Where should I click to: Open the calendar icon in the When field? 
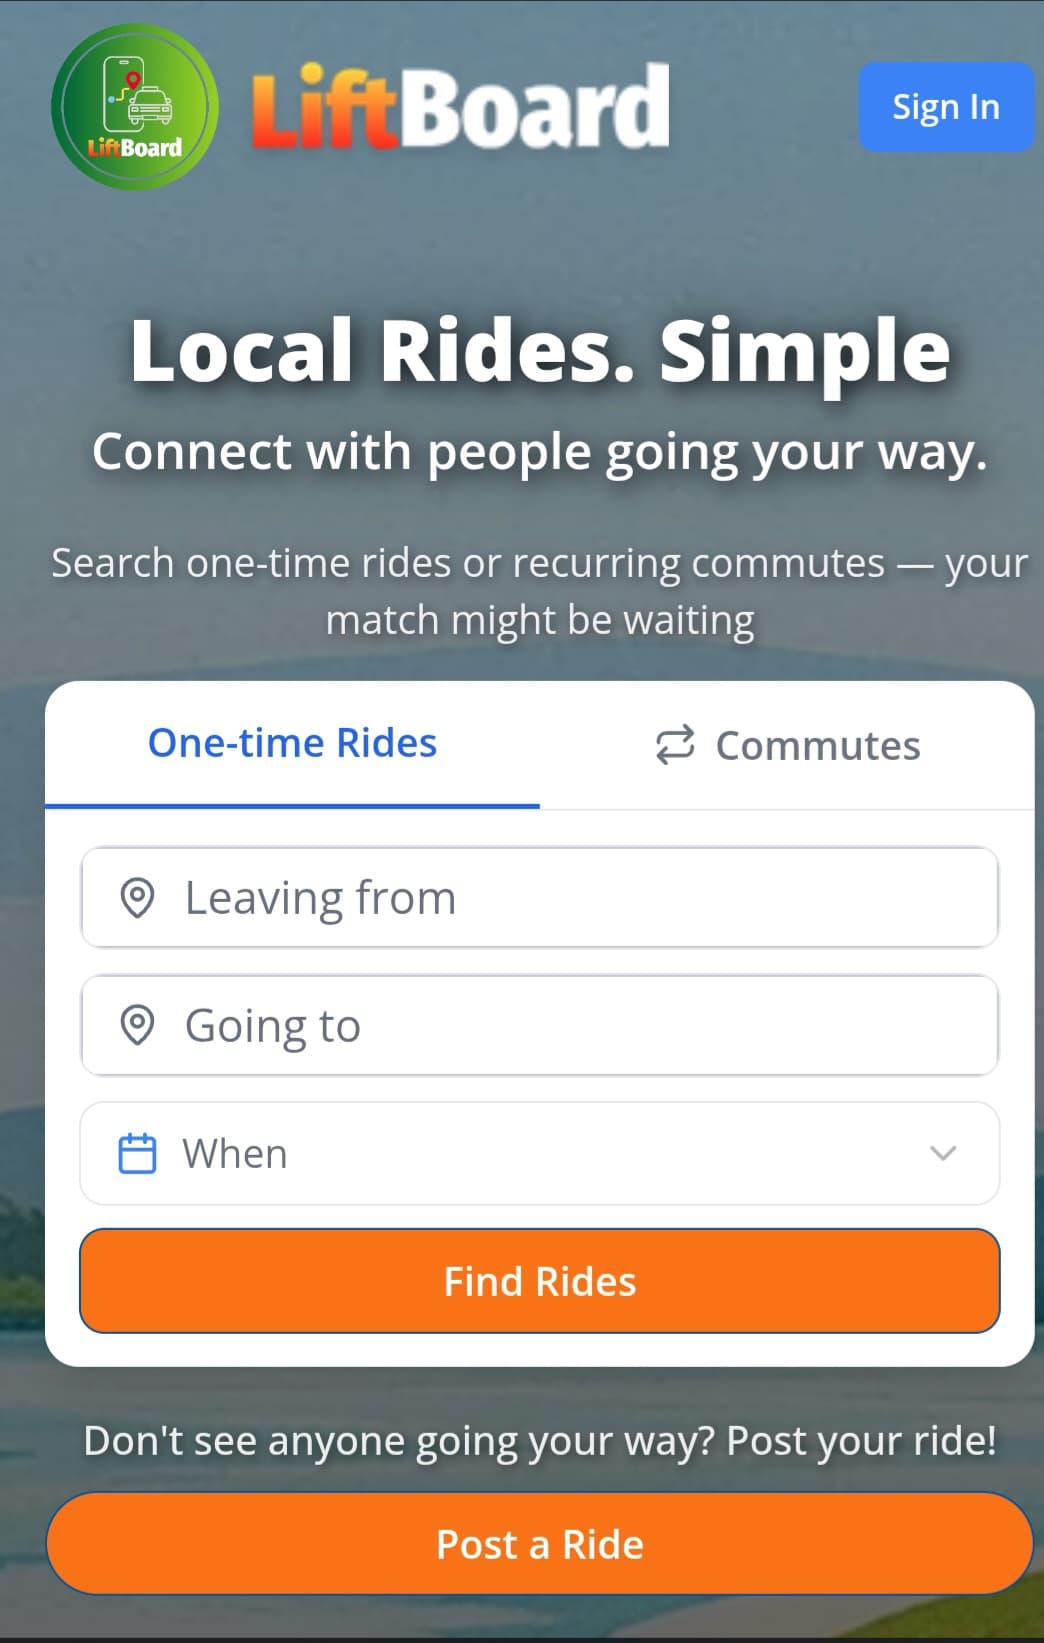[139, 1153]
